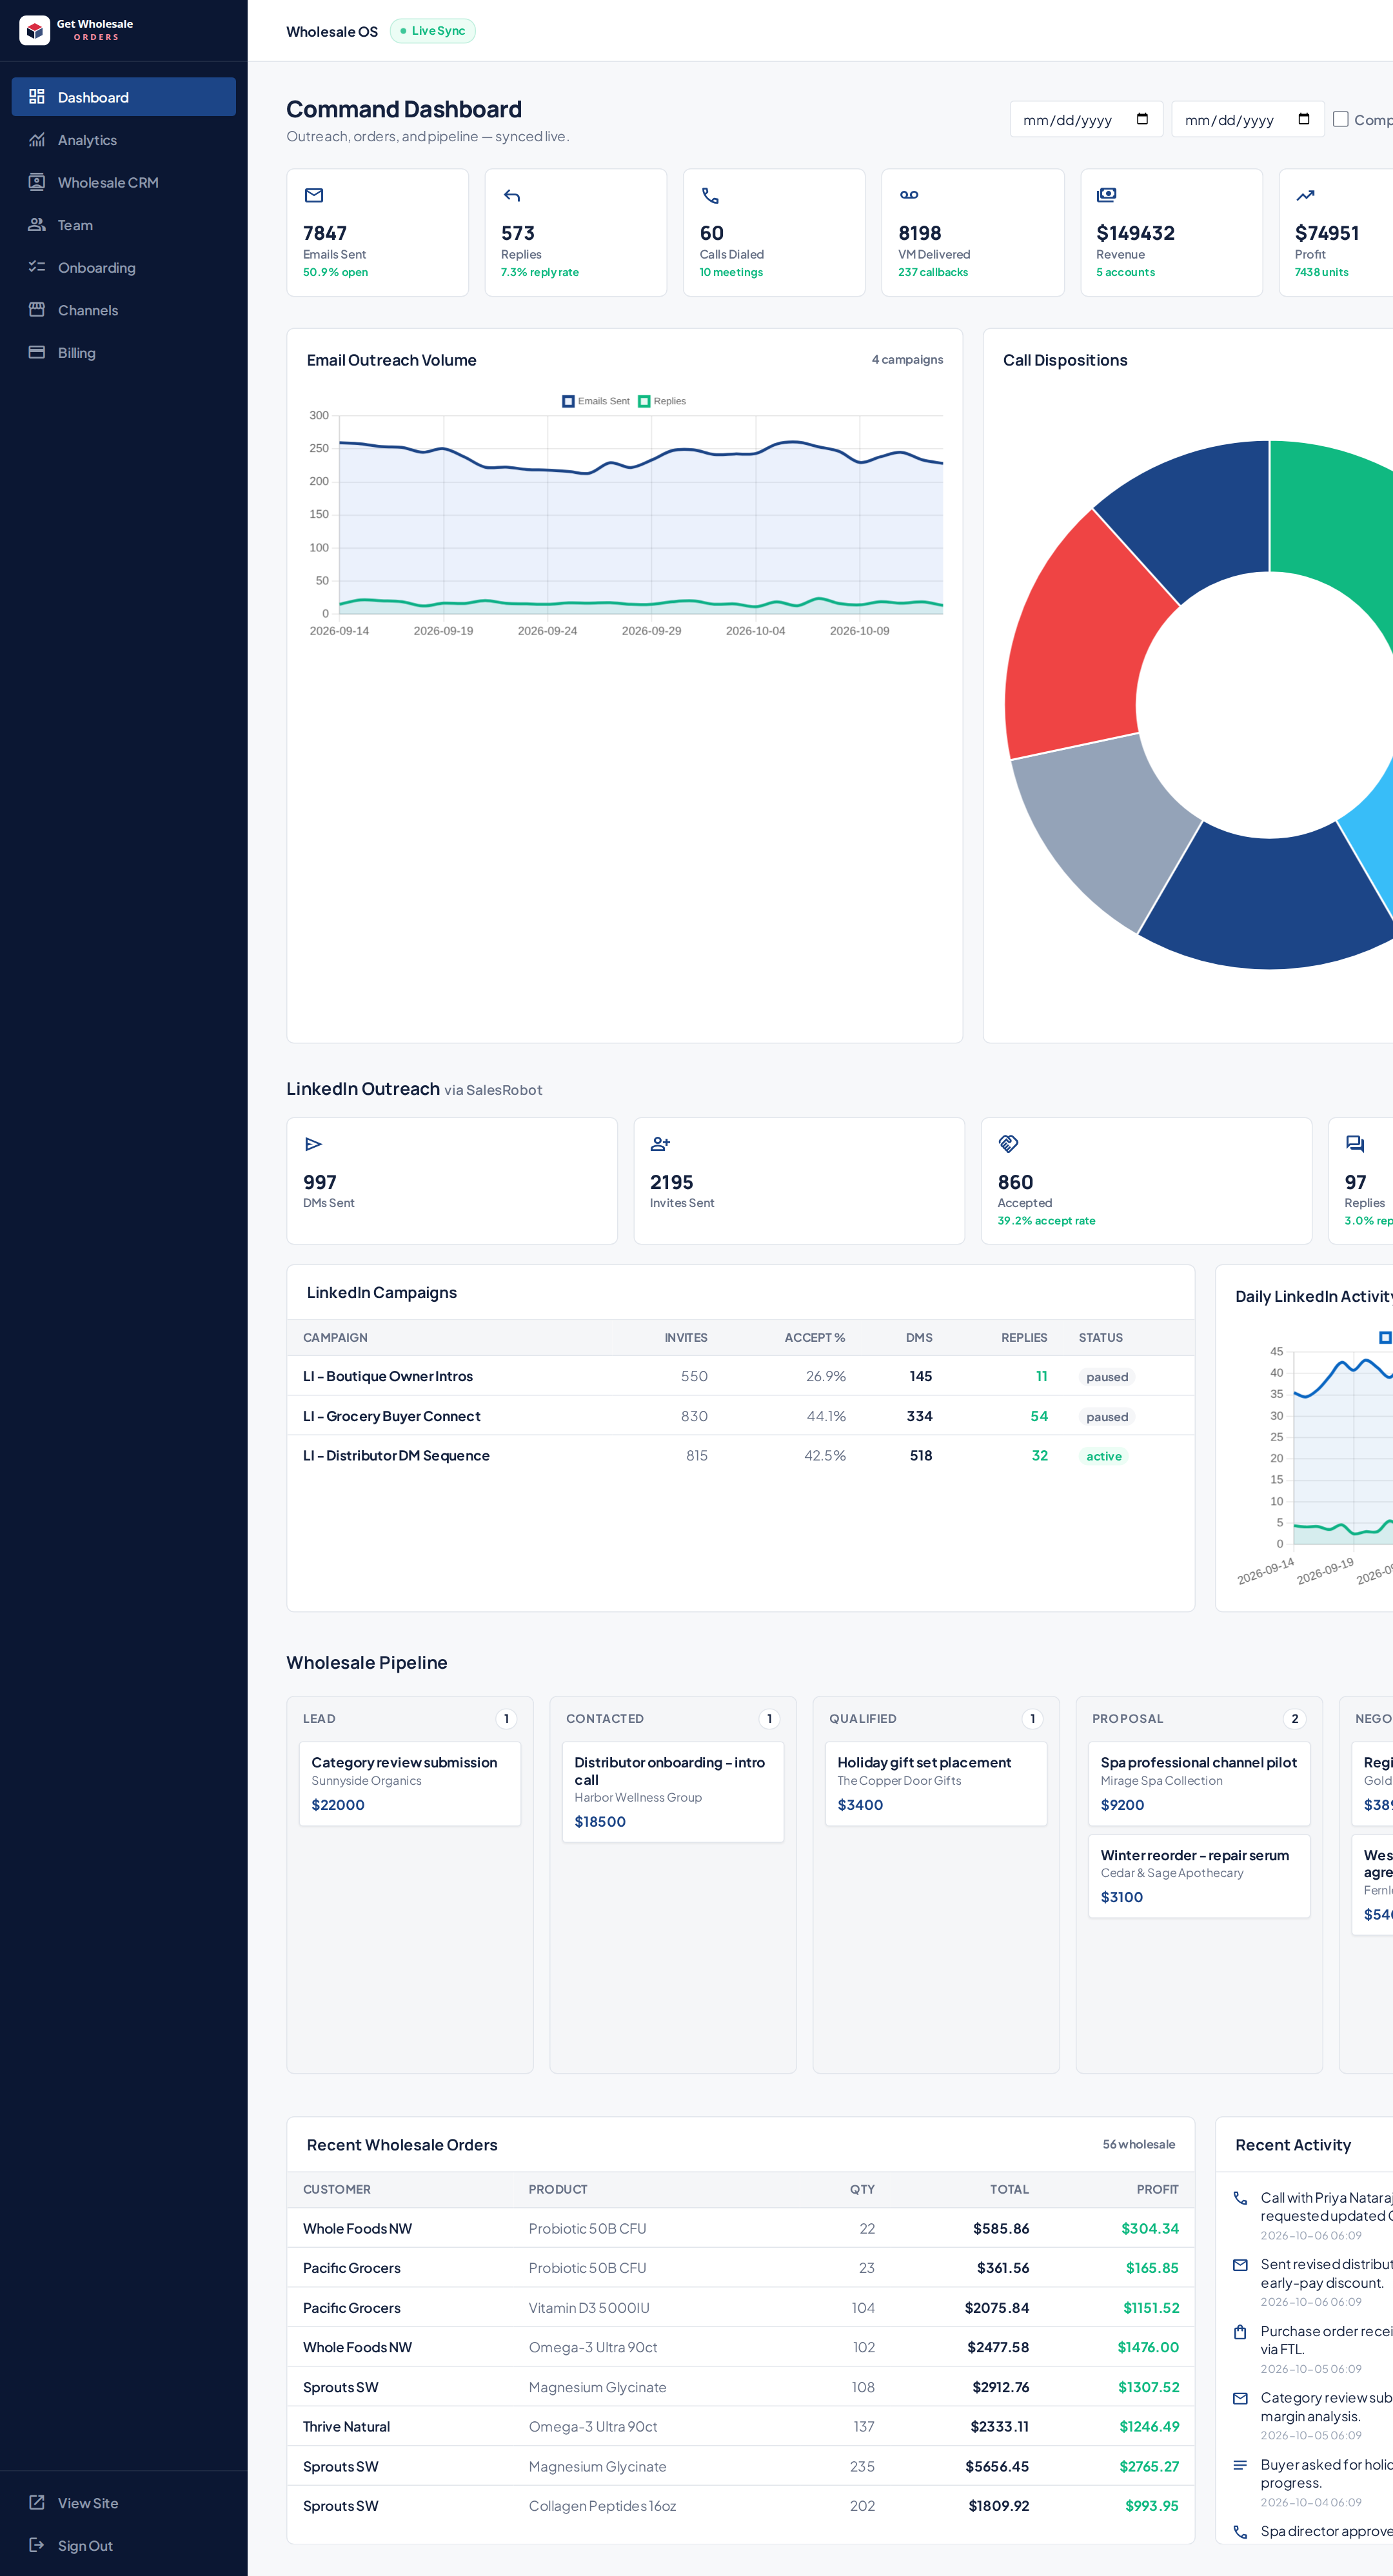1393x2576 pixels.
Task: Toggle the Compare checkbox
Action: click(1341, 119)
